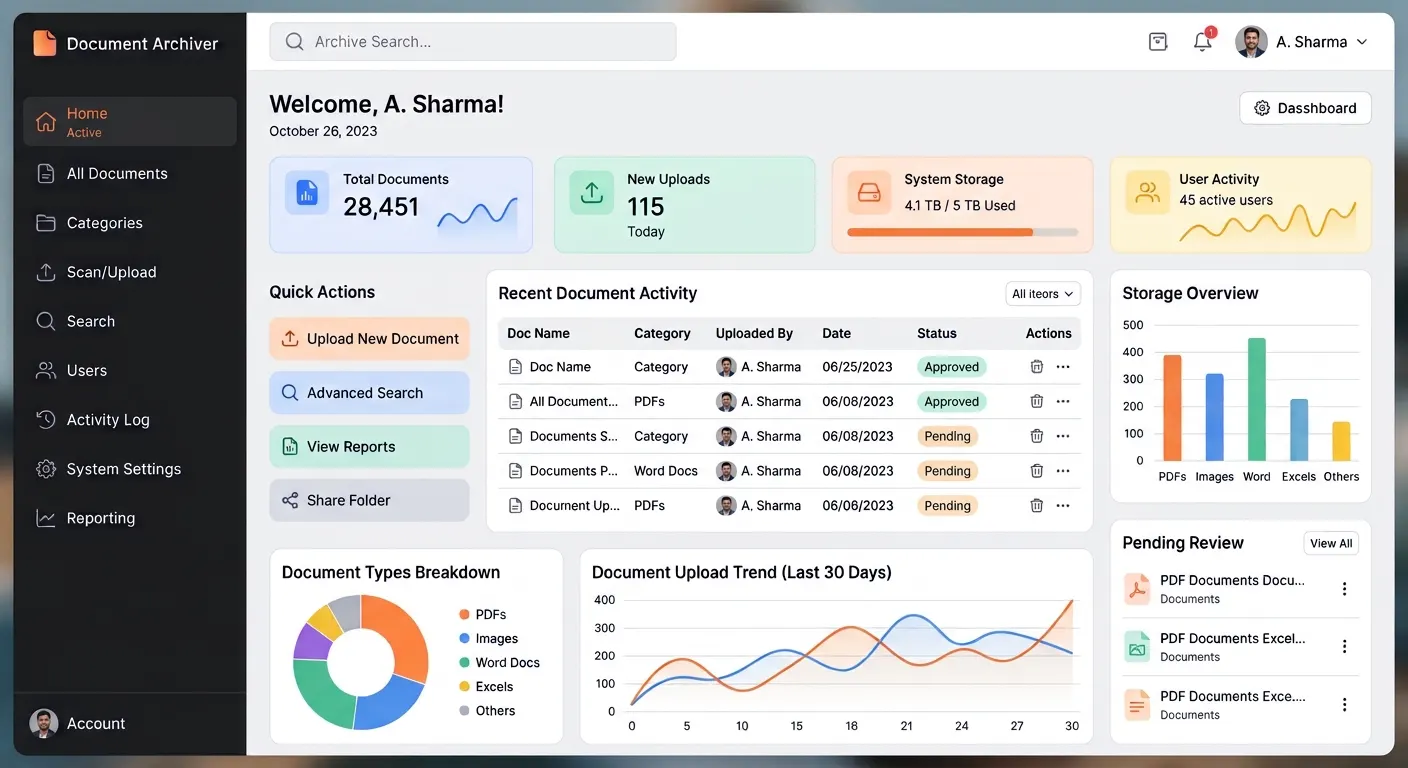Viewport: 1408px width, 768px height.
Task: Open Account at sidebar bottom
Action: (x=78, y=723)
